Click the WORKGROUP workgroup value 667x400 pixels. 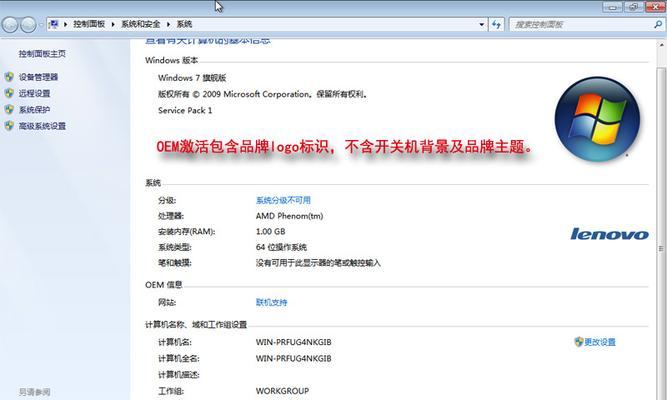pyautogui.click(x=282, y=391)
